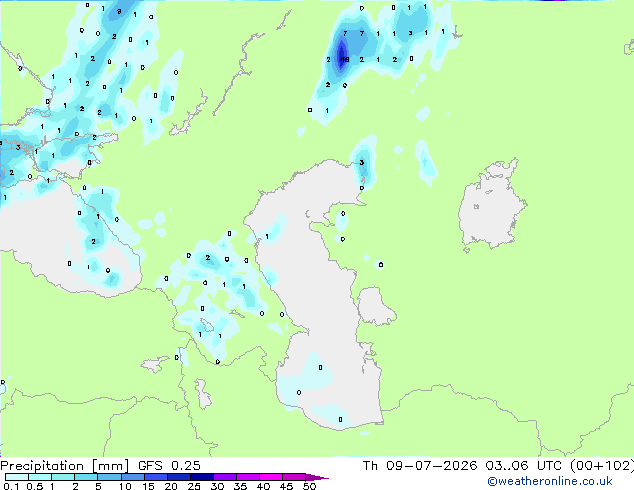Click the 20–25 mm dark blue swatch
634x490 pixels.
click(178, 477)
